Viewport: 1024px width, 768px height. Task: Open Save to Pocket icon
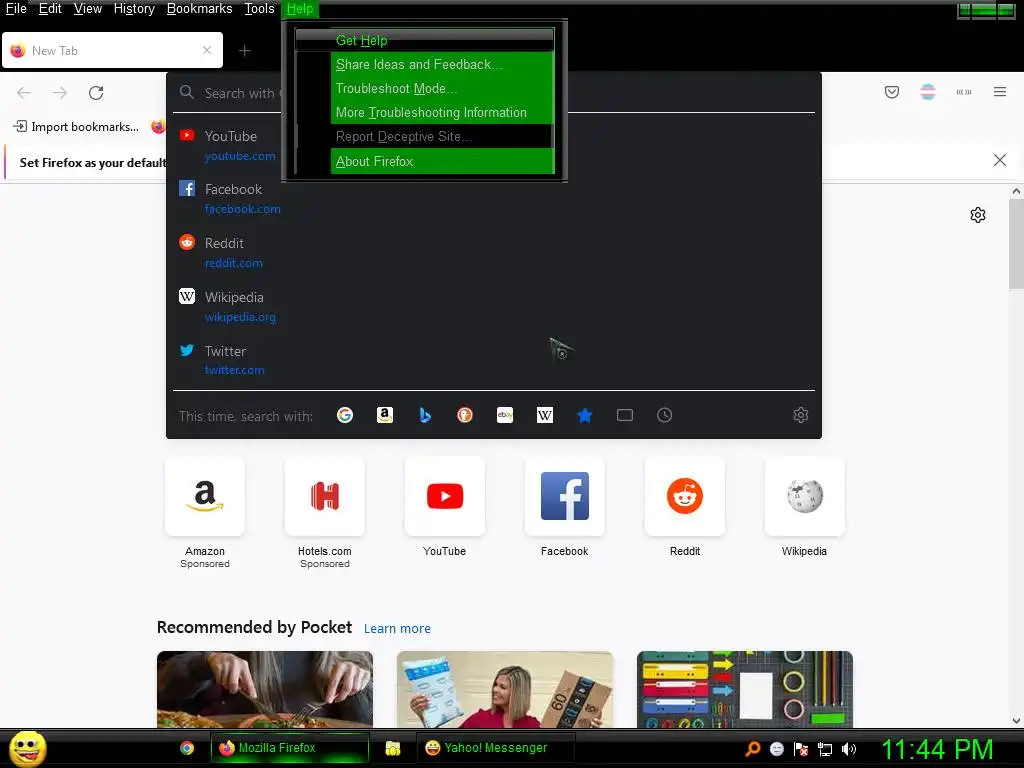[x=891, y=92]
